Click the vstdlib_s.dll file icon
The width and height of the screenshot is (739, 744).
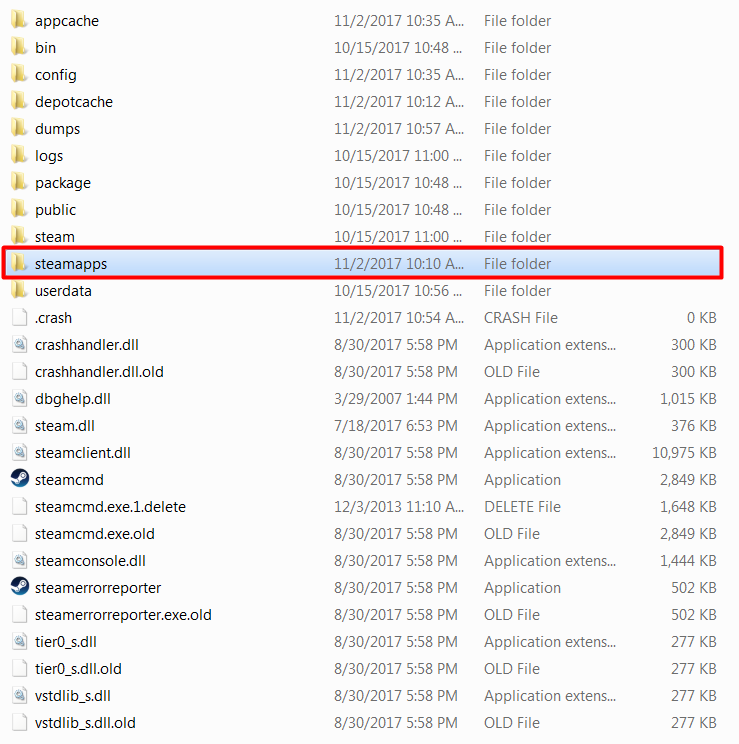[x=19, y=696]
